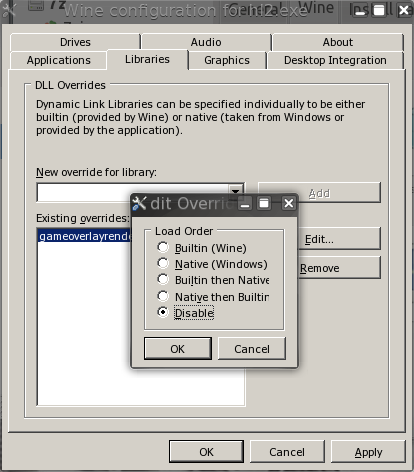Select Native (Windows) load order
Viewport: 414px width, 472px height.
(x=212, y=264)
